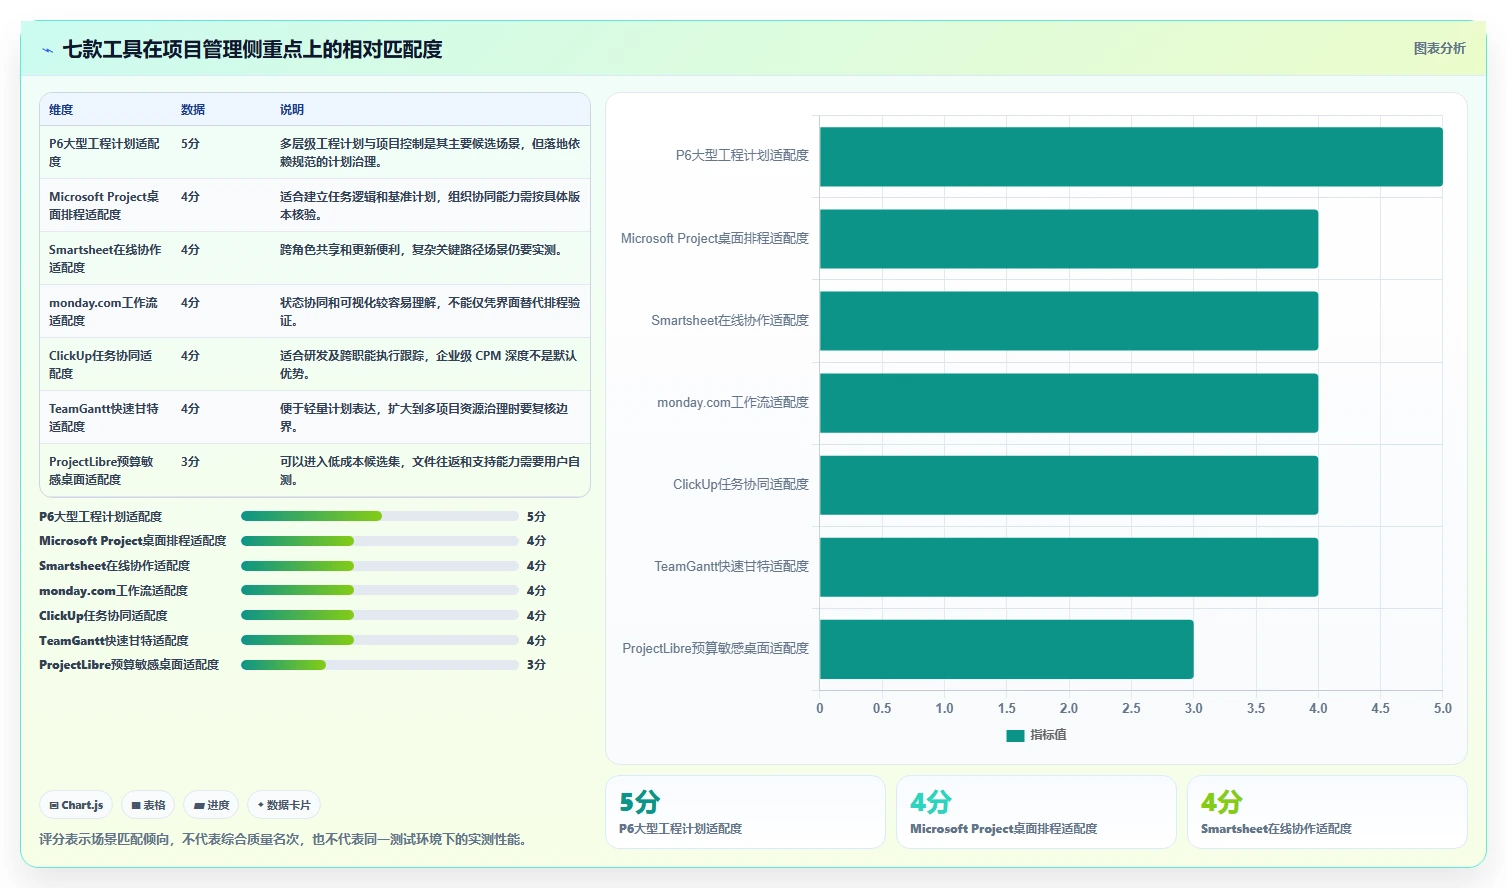This screenshot has height=888, width=1507.
Task: Click description starting 适合建立任务逻辑和基准计划
Action: (430, 206)
